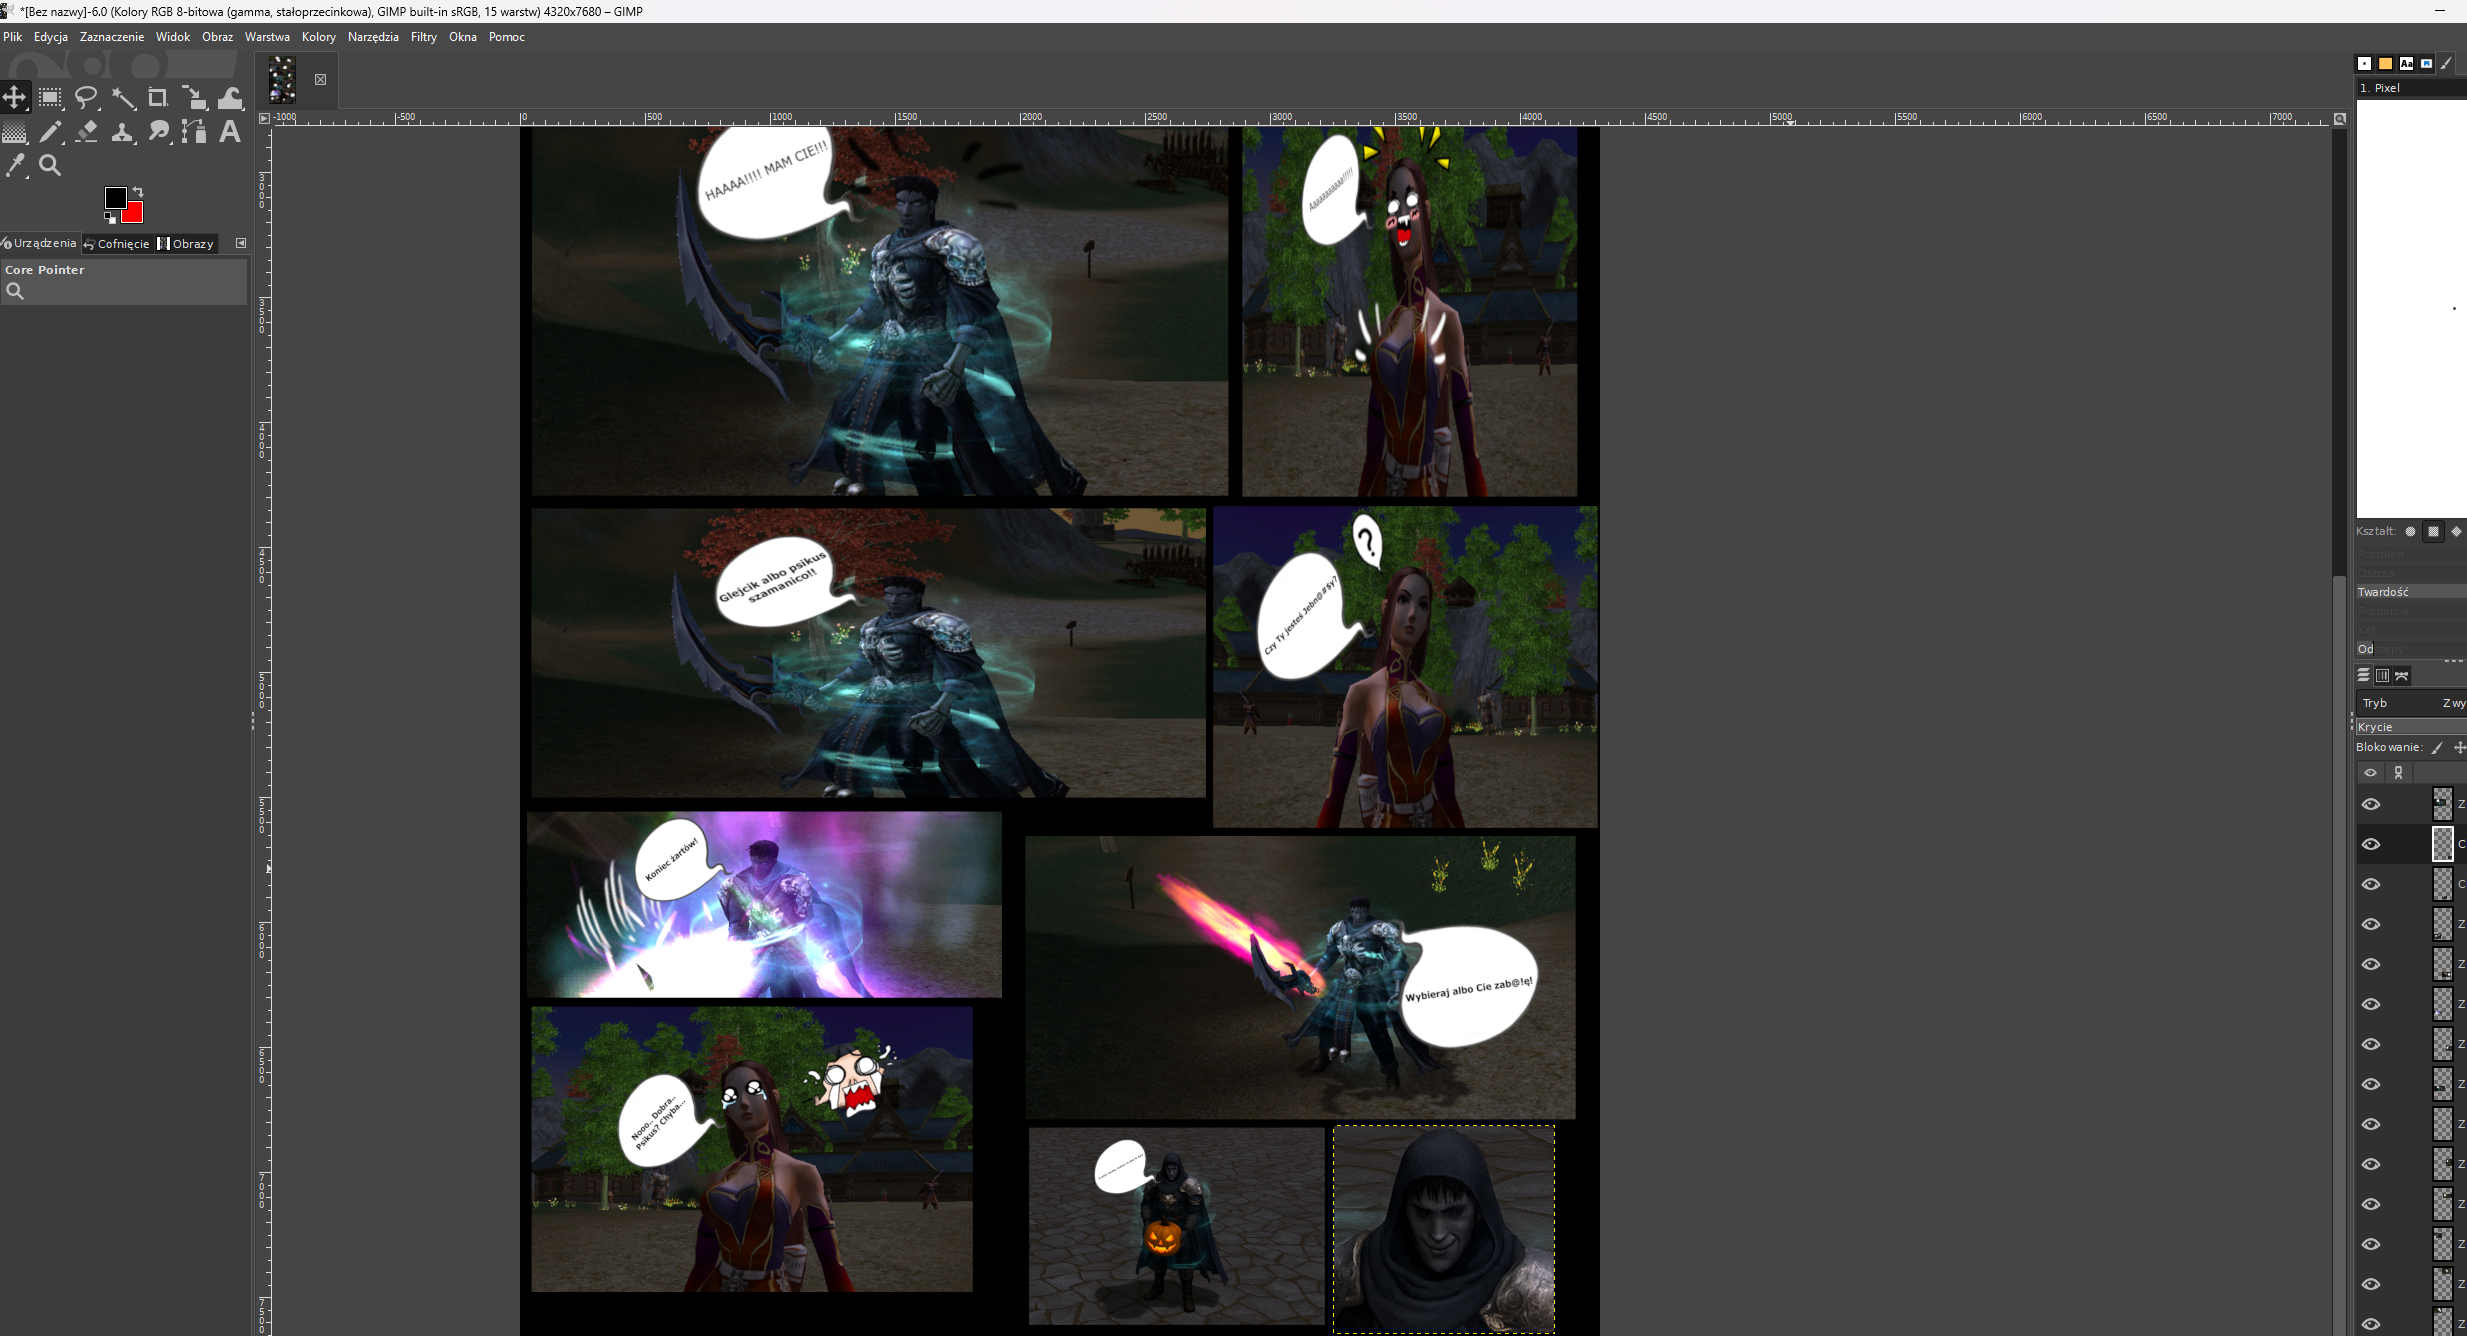Image resolution: width=2467 pixels, height=1336 pixels.
Task: Open the Filtry menu
Action: [423, 37]
